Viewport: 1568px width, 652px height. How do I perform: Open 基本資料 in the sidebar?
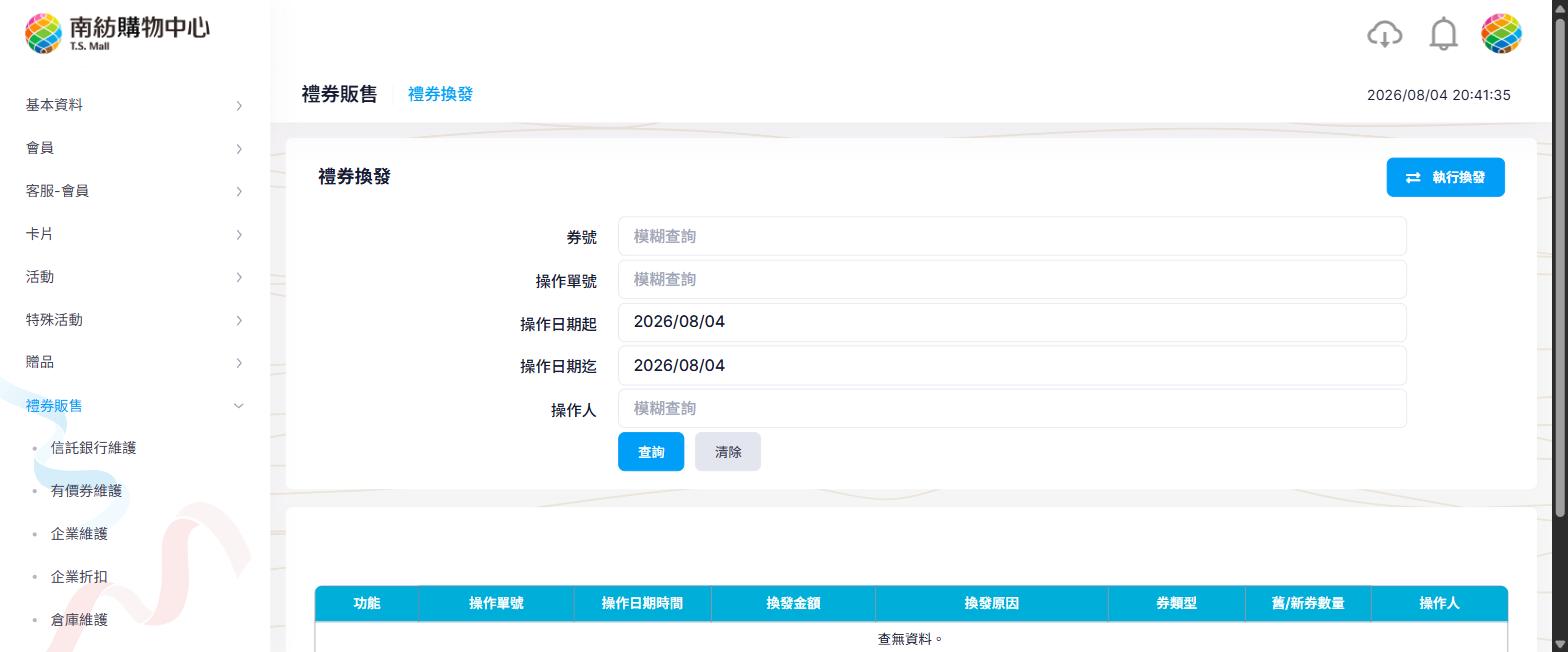pyautogui.click(x=54, y=105)
